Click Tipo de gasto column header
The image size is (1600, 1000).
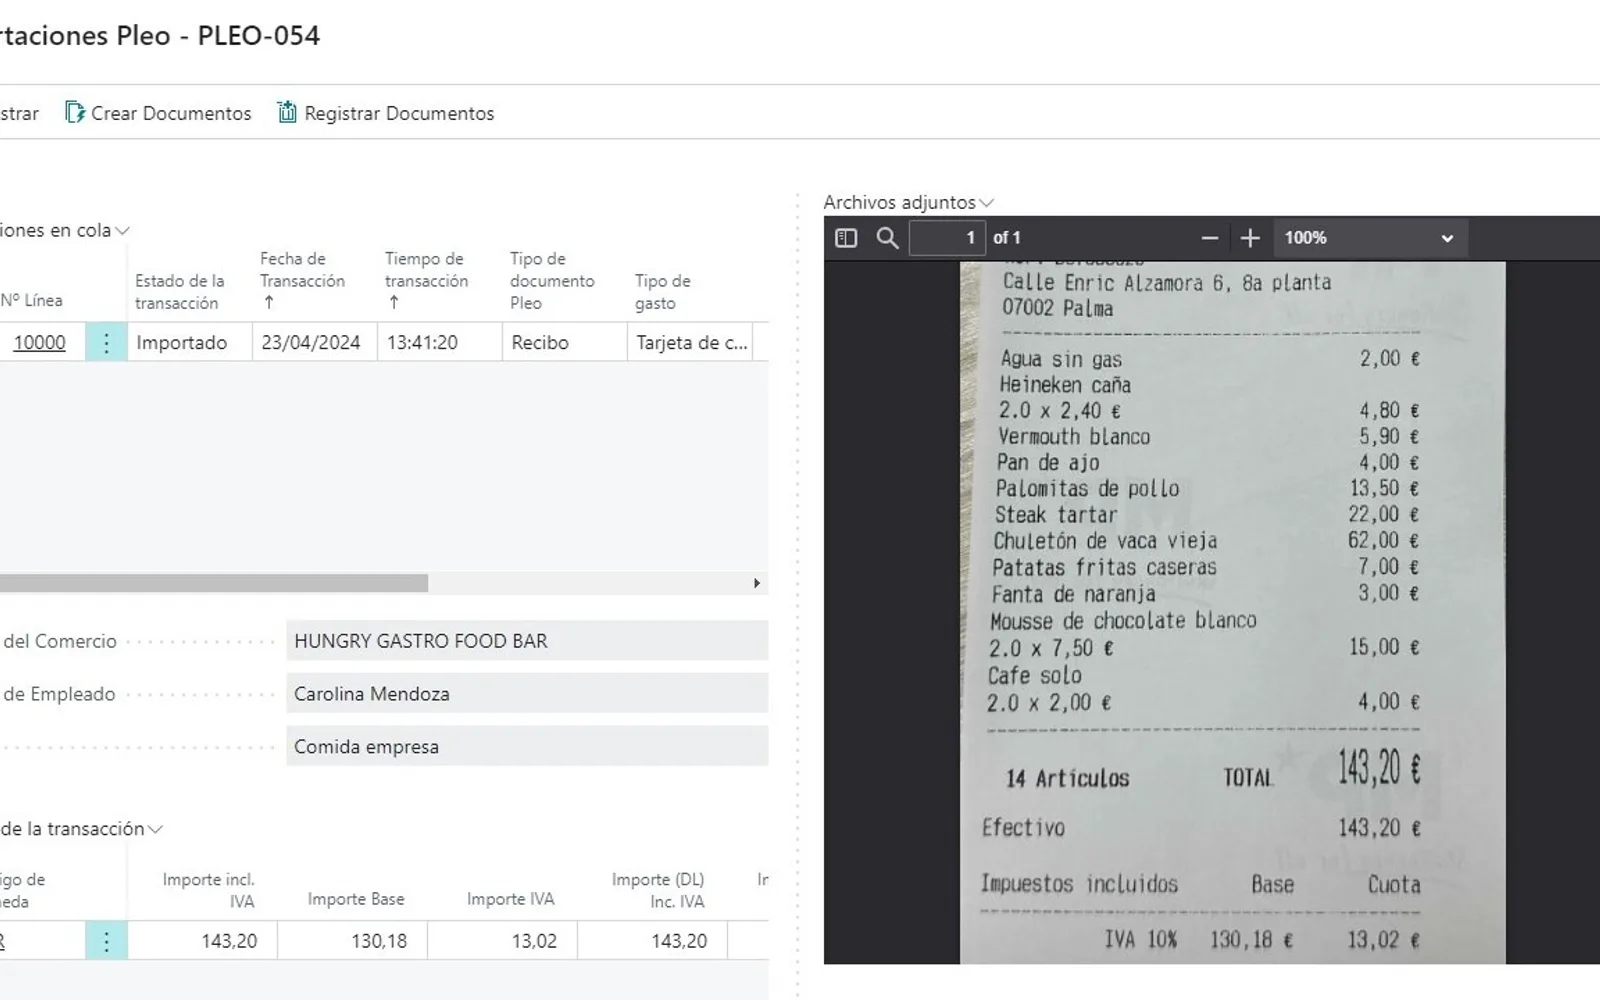(x=663, y=291)
